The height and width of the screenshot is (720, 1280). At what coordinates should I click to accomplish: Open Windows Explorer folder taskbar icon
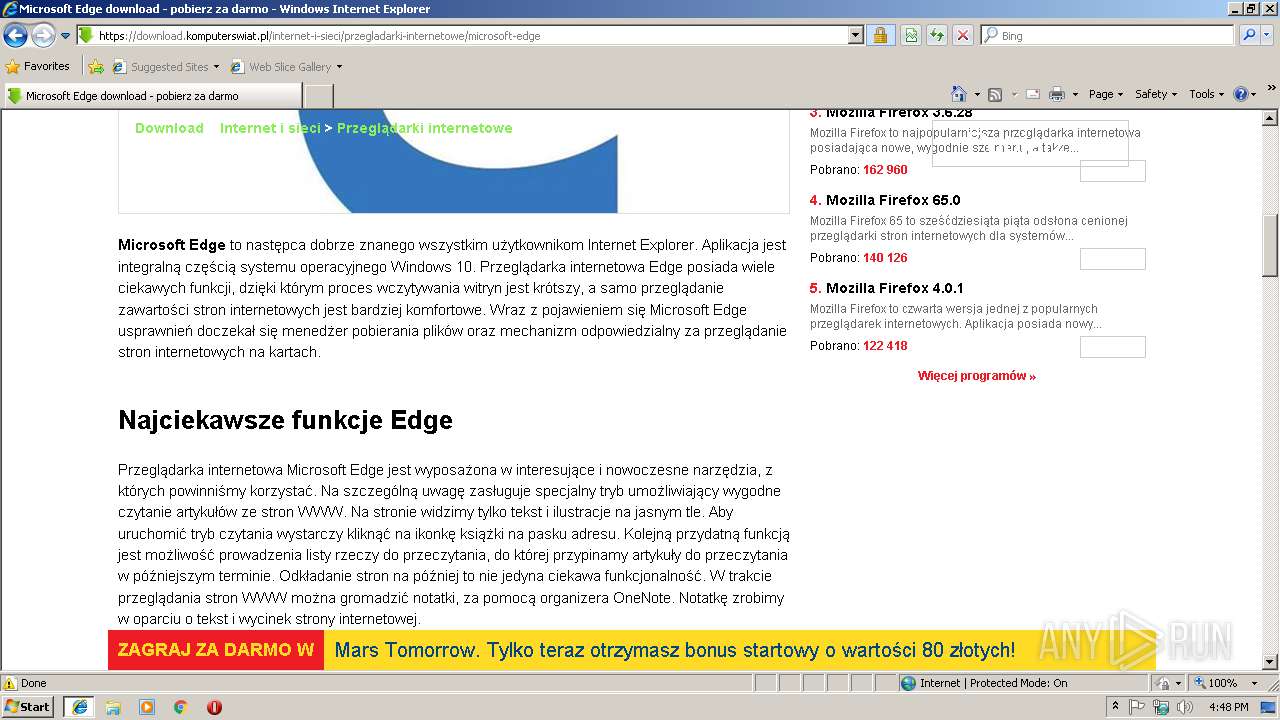(113, 707)
